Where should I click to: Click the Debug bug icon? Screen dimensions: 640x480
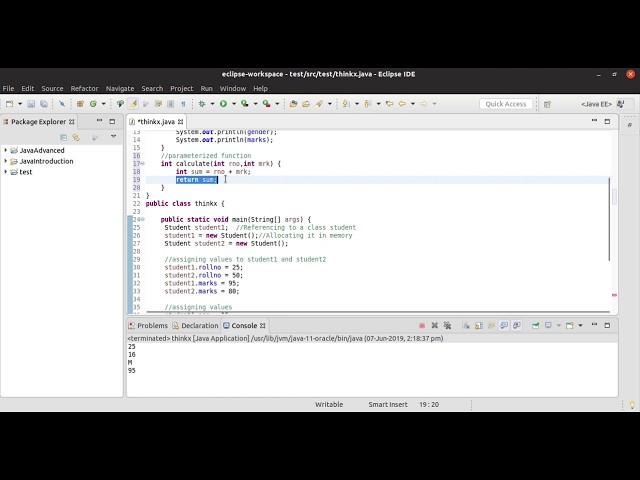(202, 104)
